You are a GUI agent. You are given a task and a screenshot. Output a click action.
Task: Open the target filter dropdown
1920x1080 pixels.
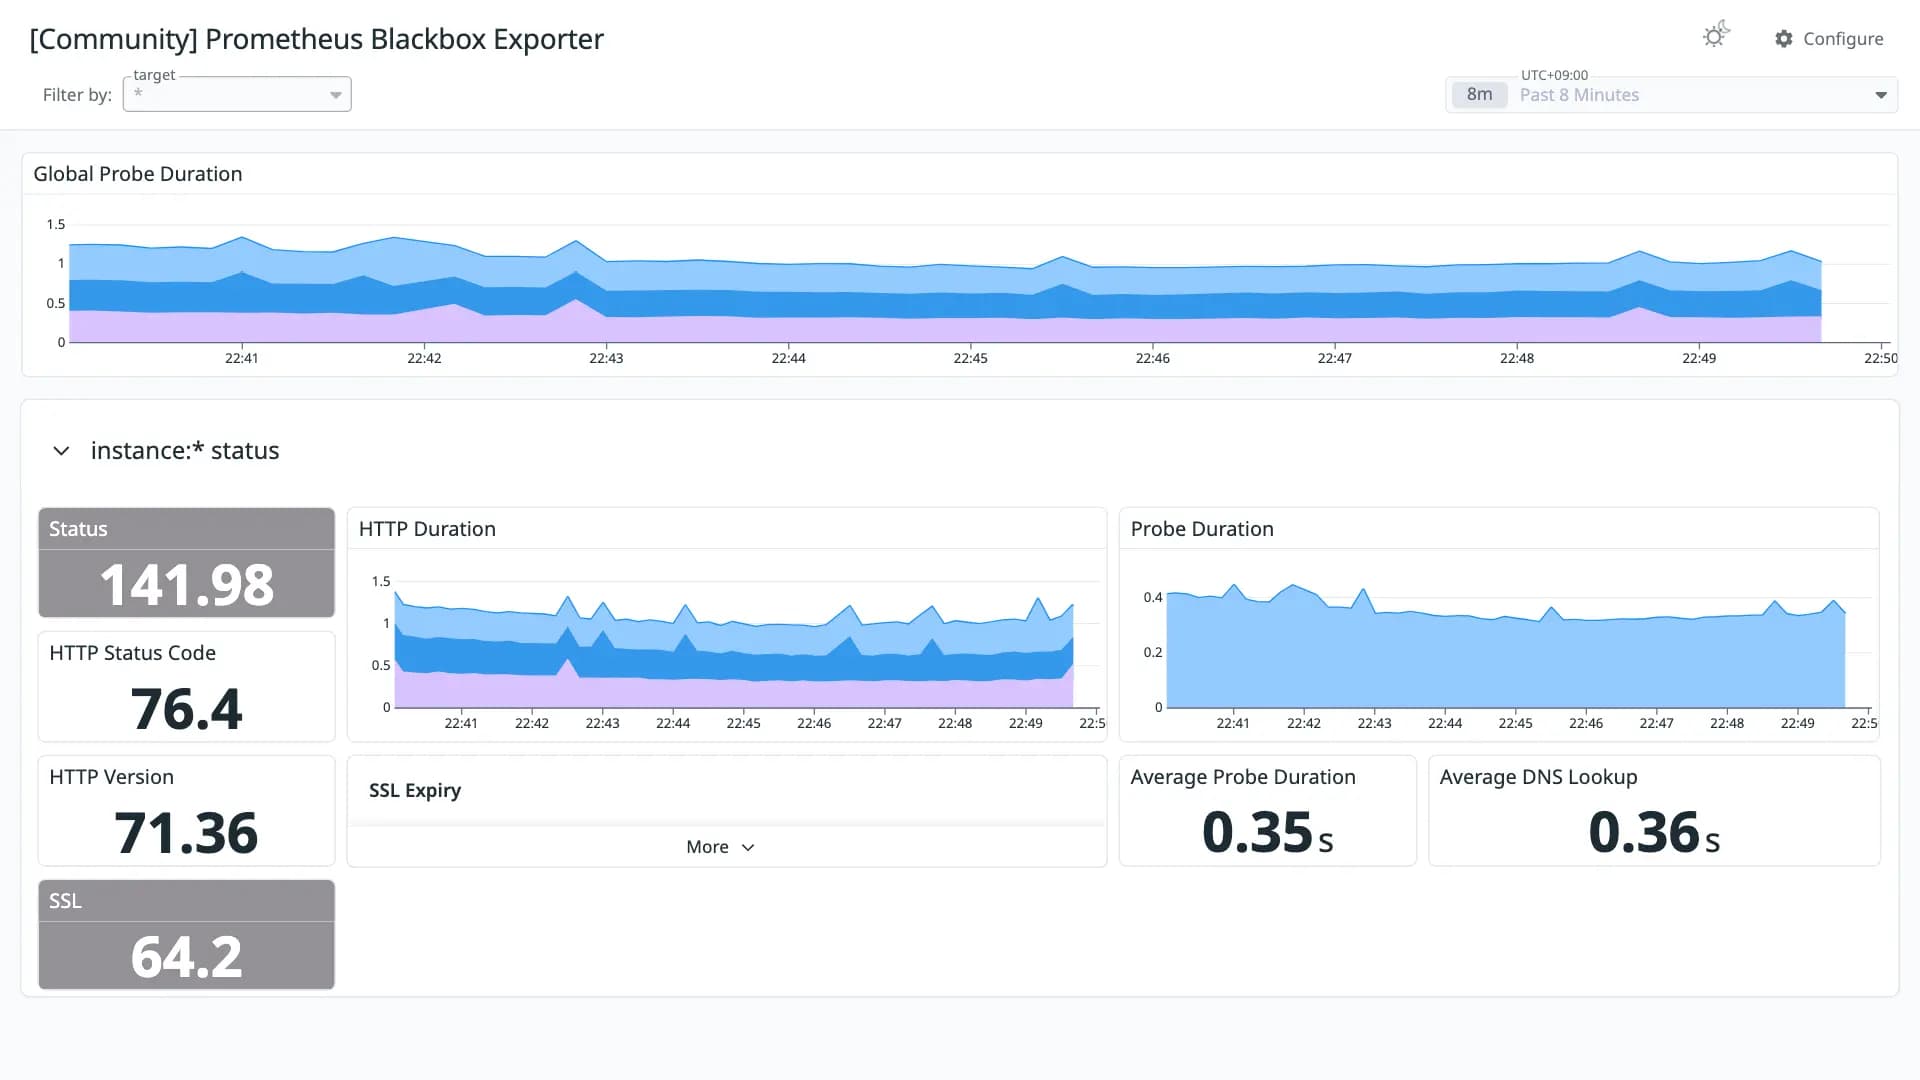[237, 94]
